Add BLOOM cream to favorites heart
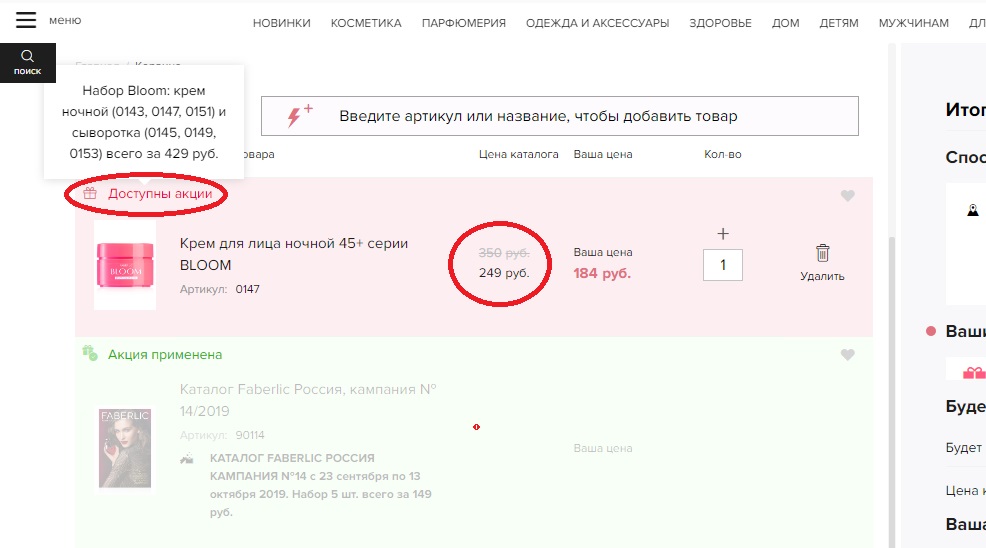986x548 pixels. click(x=848, y=196)
